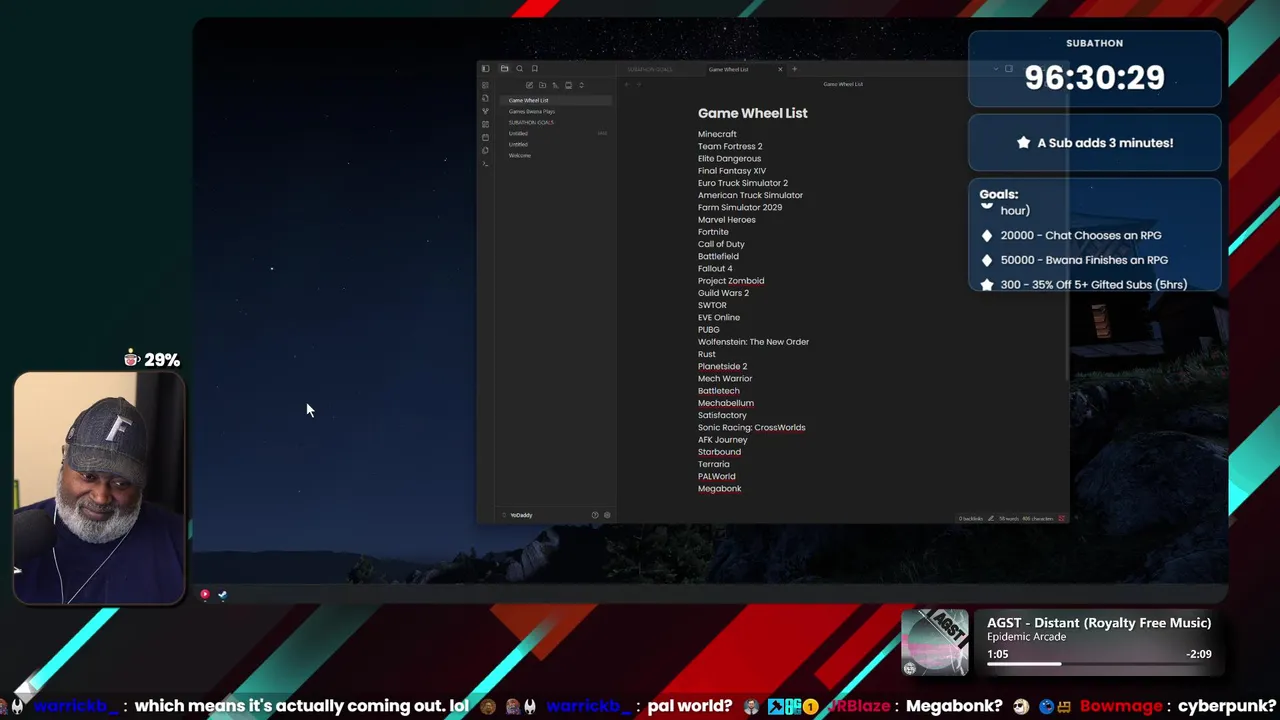Click the Game Wheel List heading
Image resolution: width=1280 pixels, height=720 pixels.
pos(752,113)
